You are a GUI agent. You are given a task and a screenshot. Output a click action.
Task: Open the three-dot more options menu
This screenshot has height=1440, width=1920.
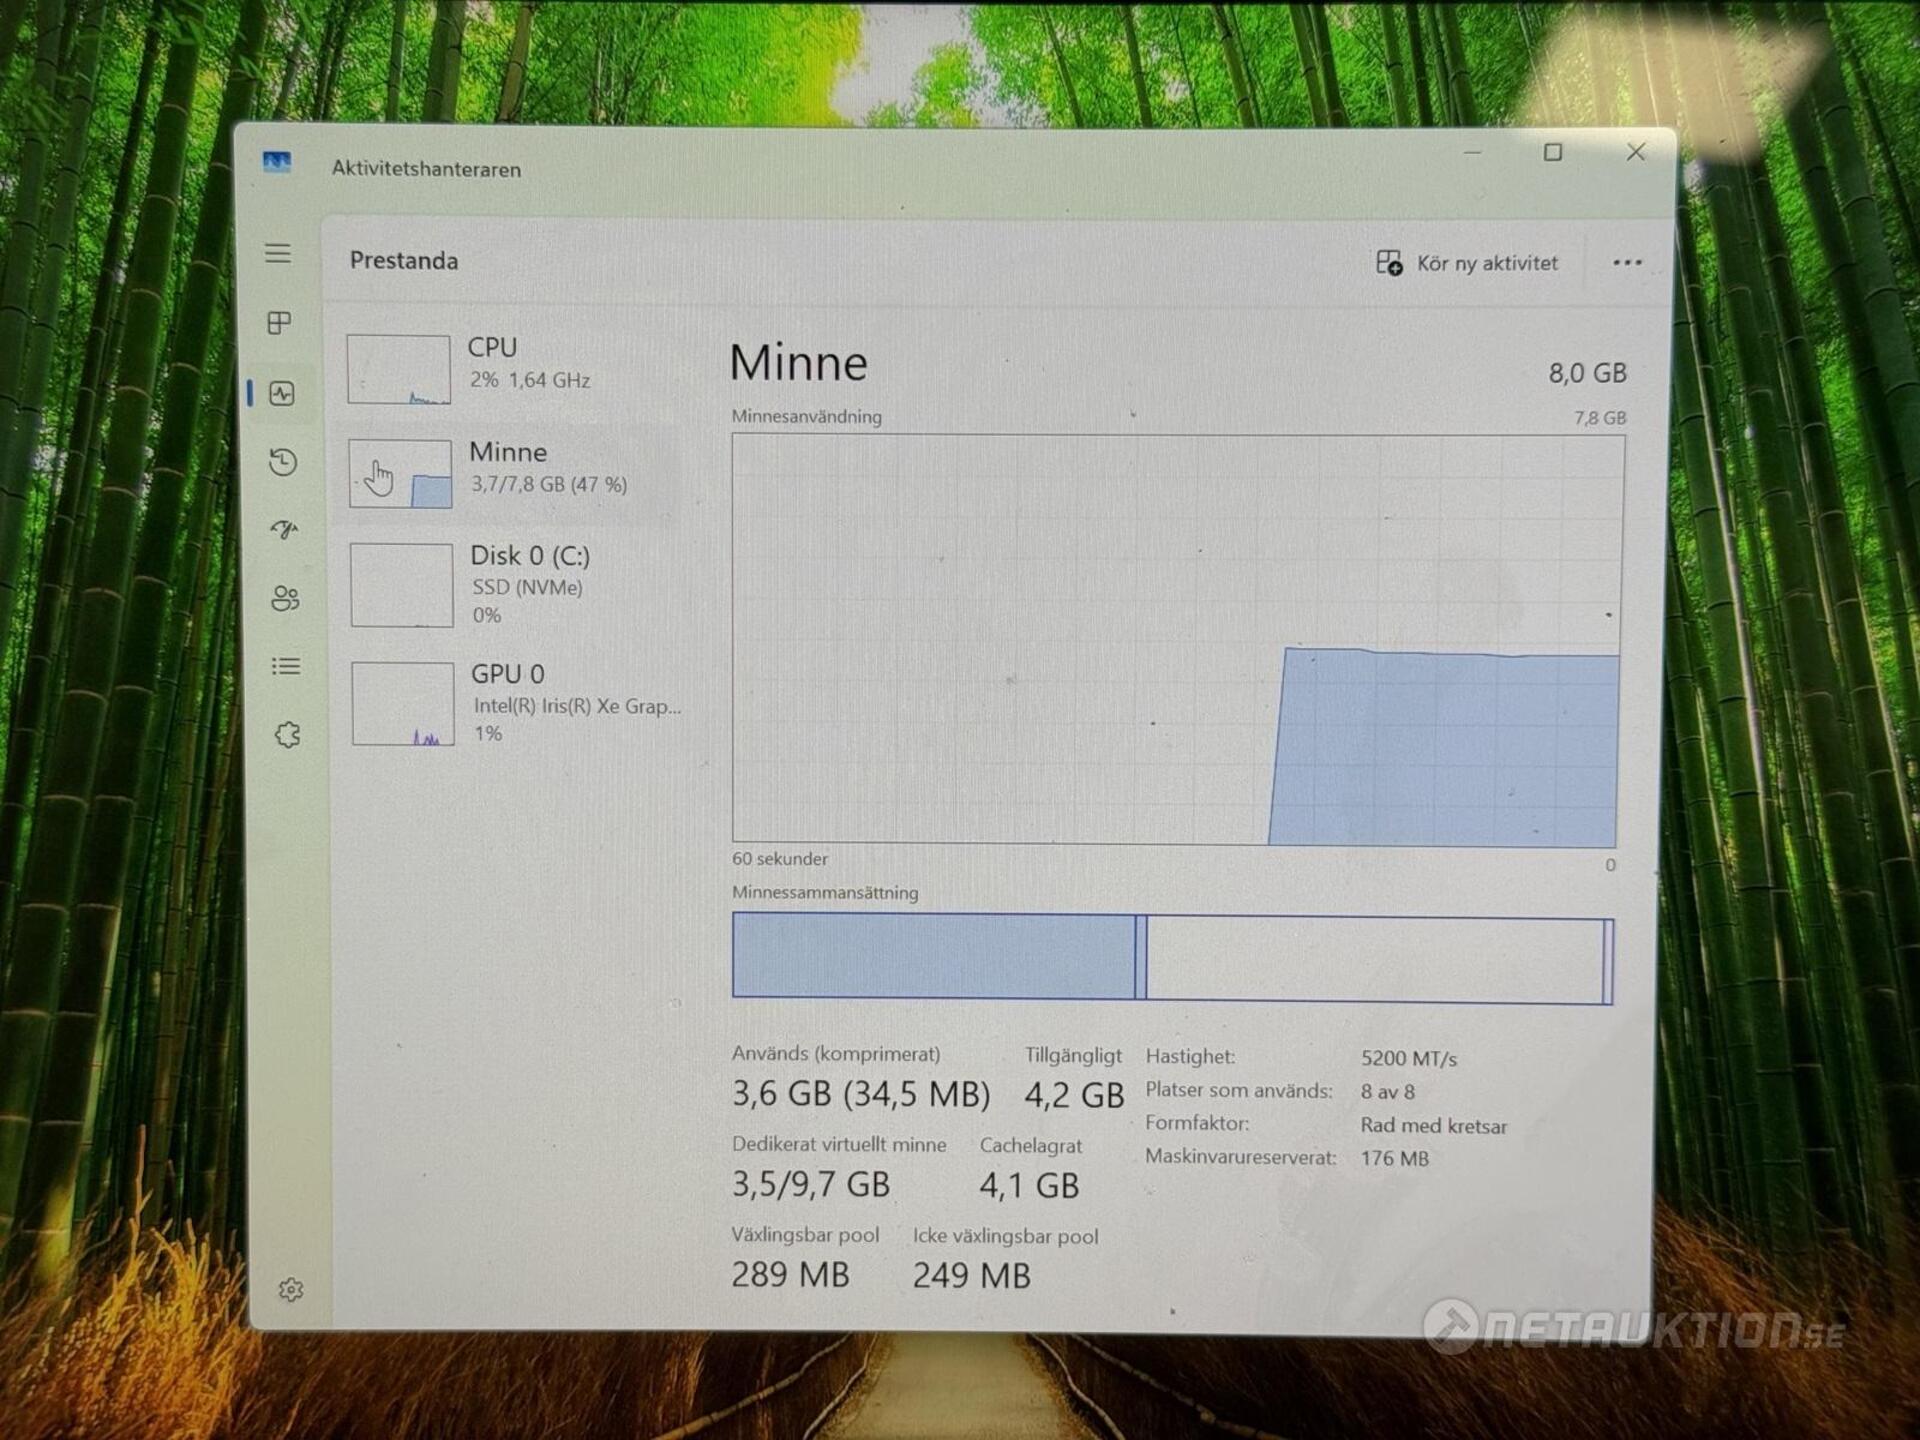(1627, 263)
